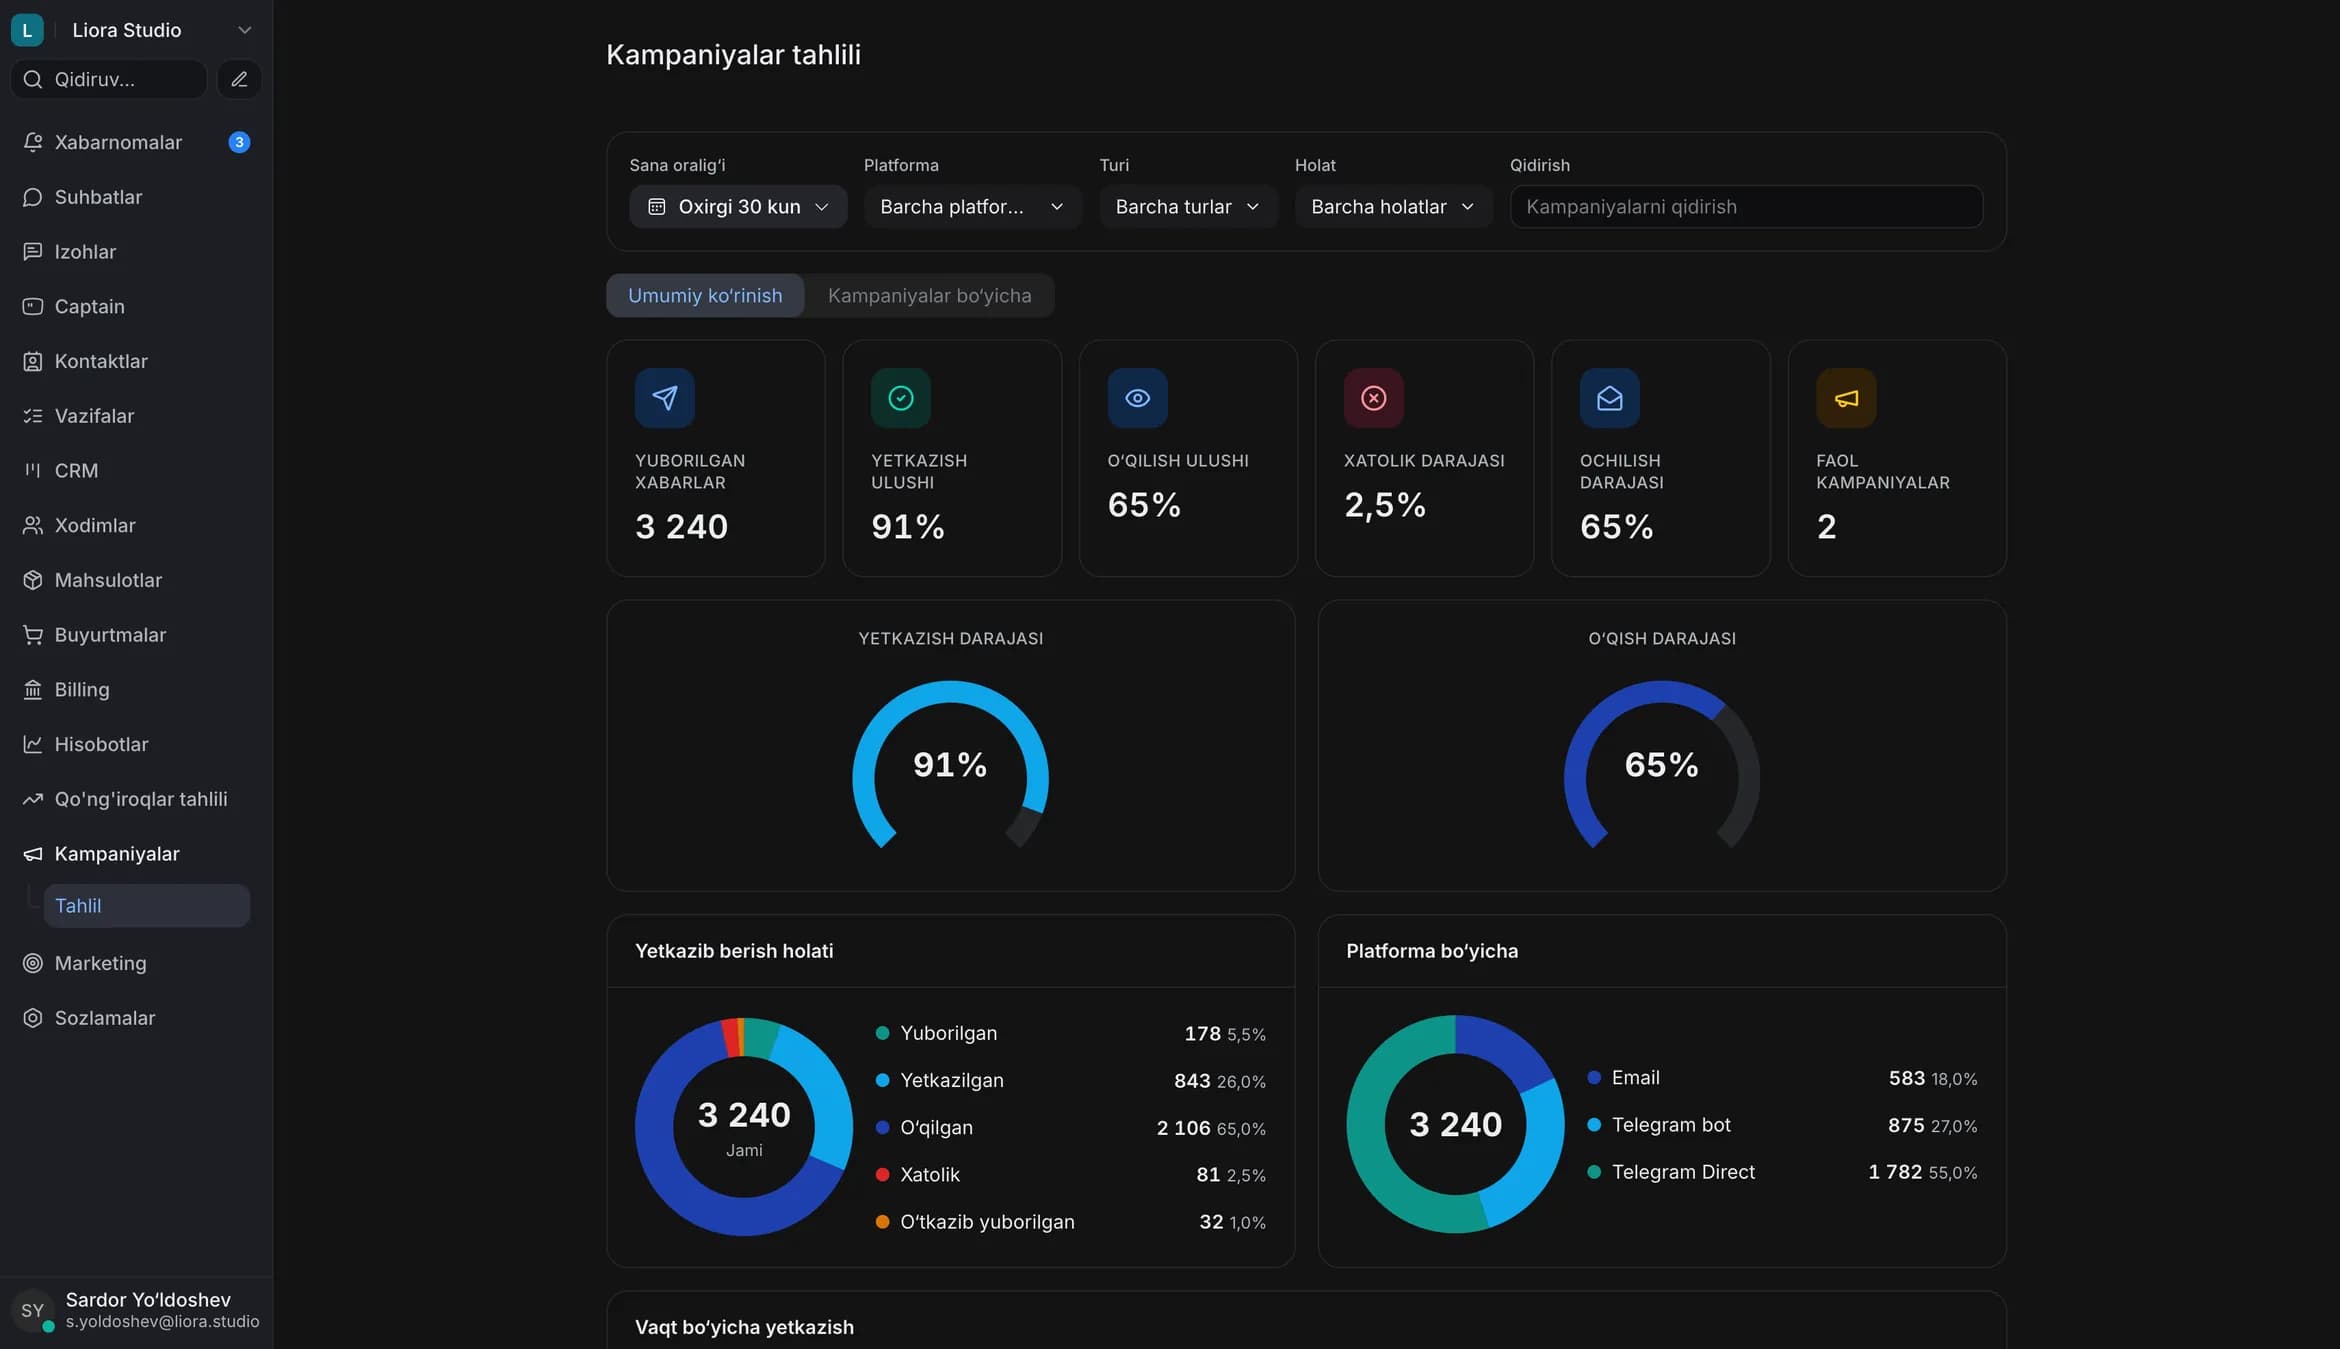Click Qo'ng'iroqlar tahlili trend icon
Image resolution: width=2340 pixels, height=1349 pixels.
(x=33, y=799)
